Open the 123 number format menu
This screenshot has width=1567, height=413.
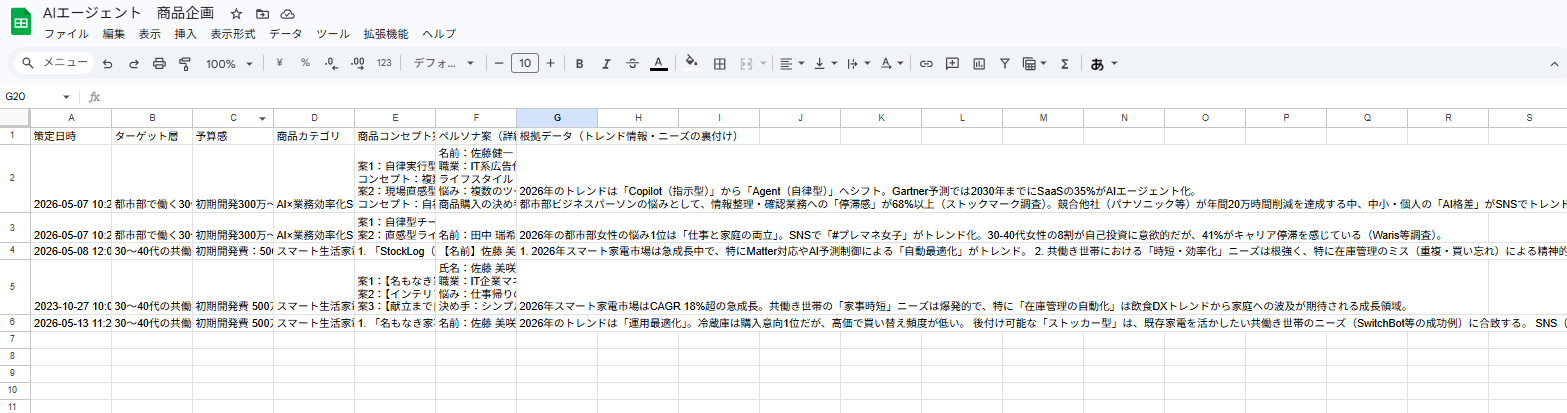tap(384, 63)
